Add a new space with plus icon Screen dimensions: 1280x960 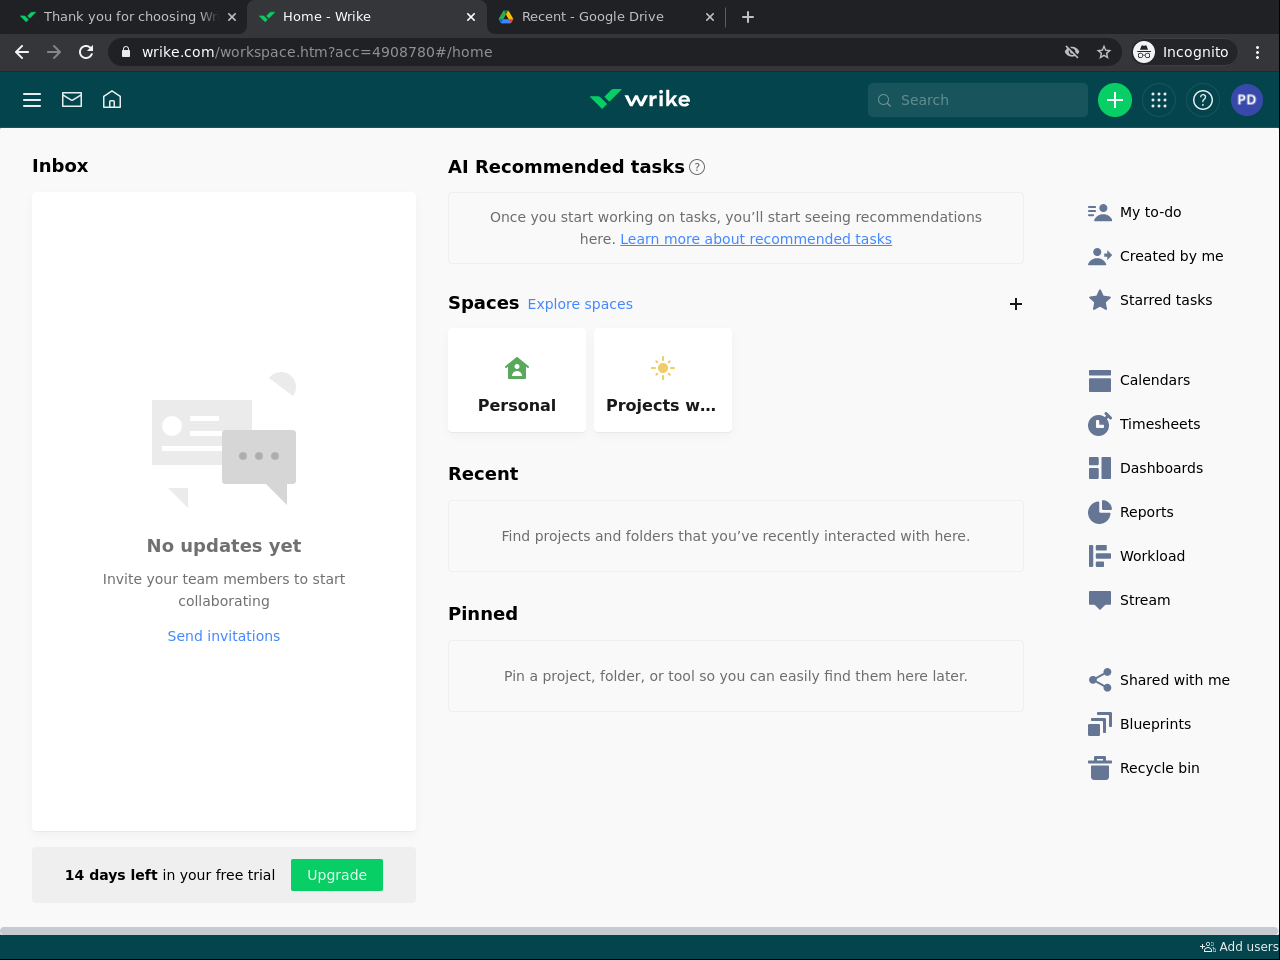click(1016, 304)
